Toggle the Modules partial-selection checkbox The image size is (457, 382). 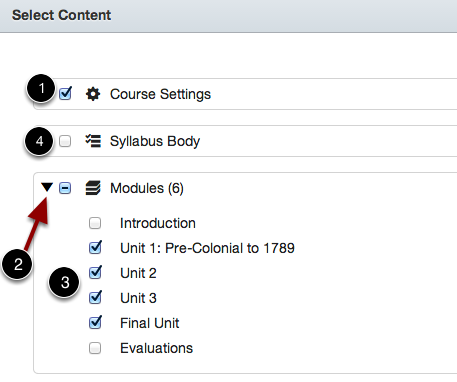[x=65, y=188]
